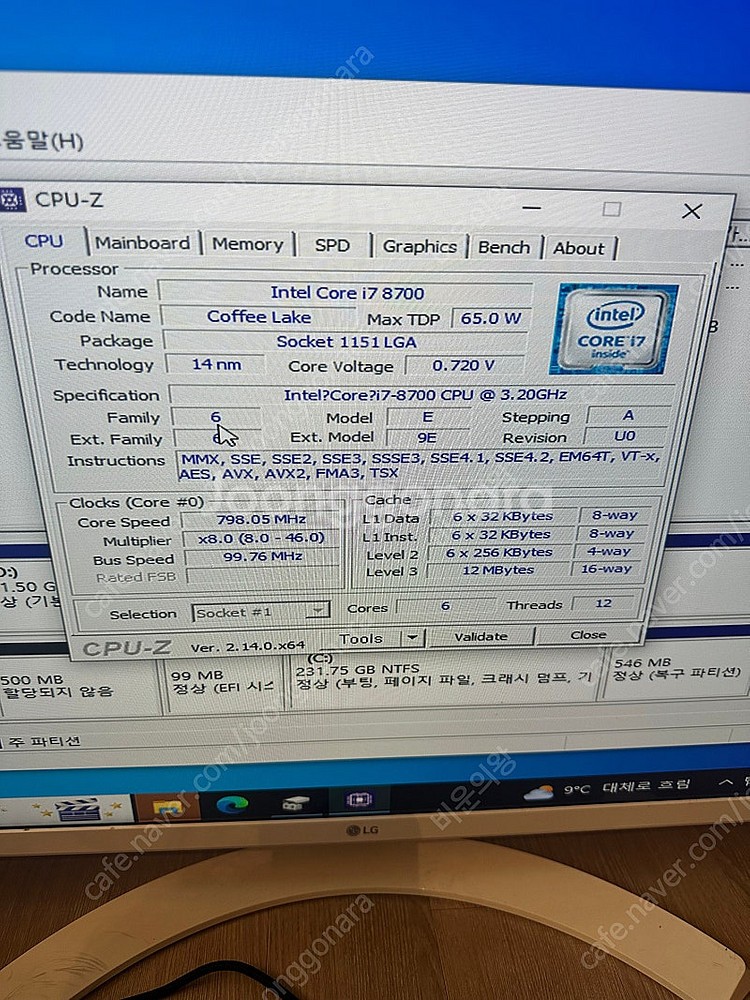
Task: Click the Socket 1151 LGA package value
Action: (x=345, y=342)
